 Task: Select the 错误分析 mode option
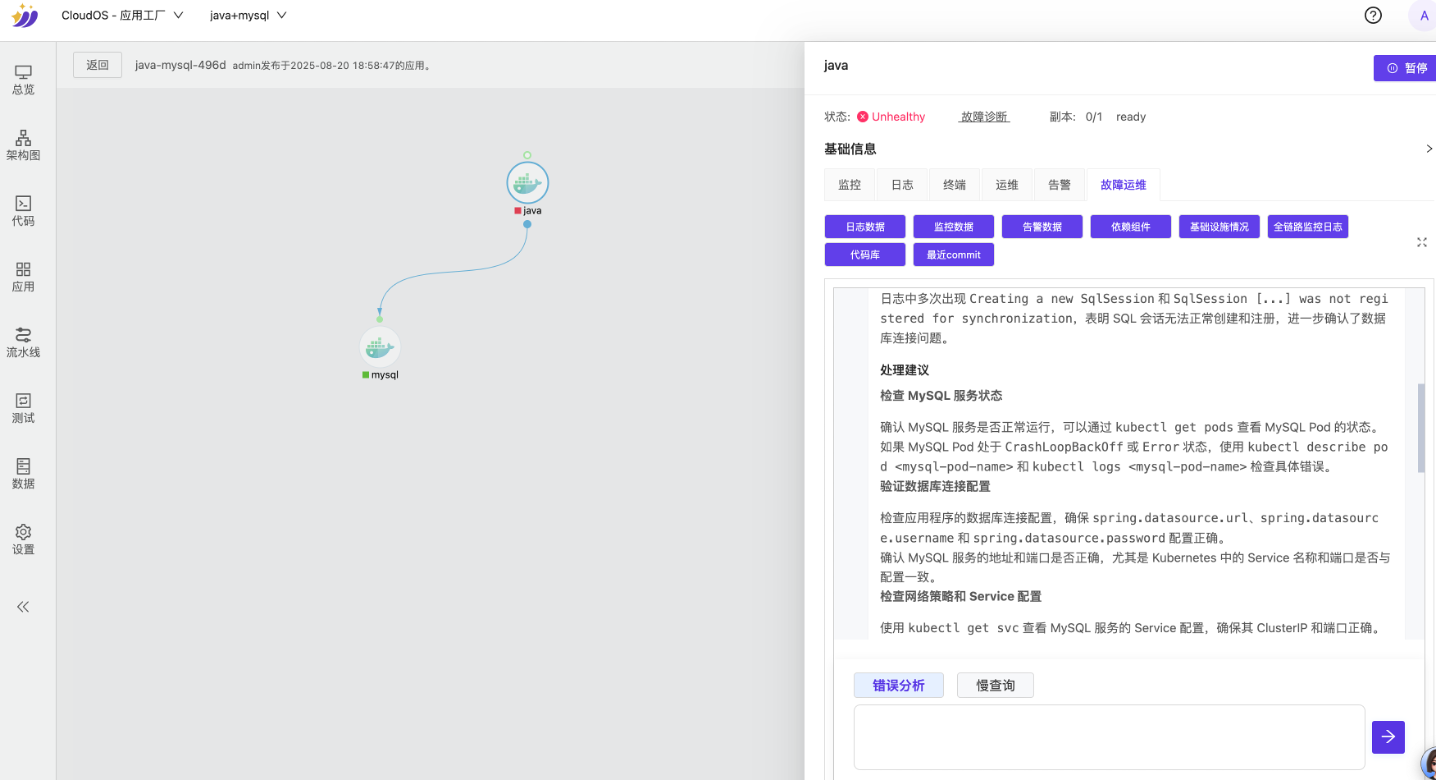tap(898, 685)
